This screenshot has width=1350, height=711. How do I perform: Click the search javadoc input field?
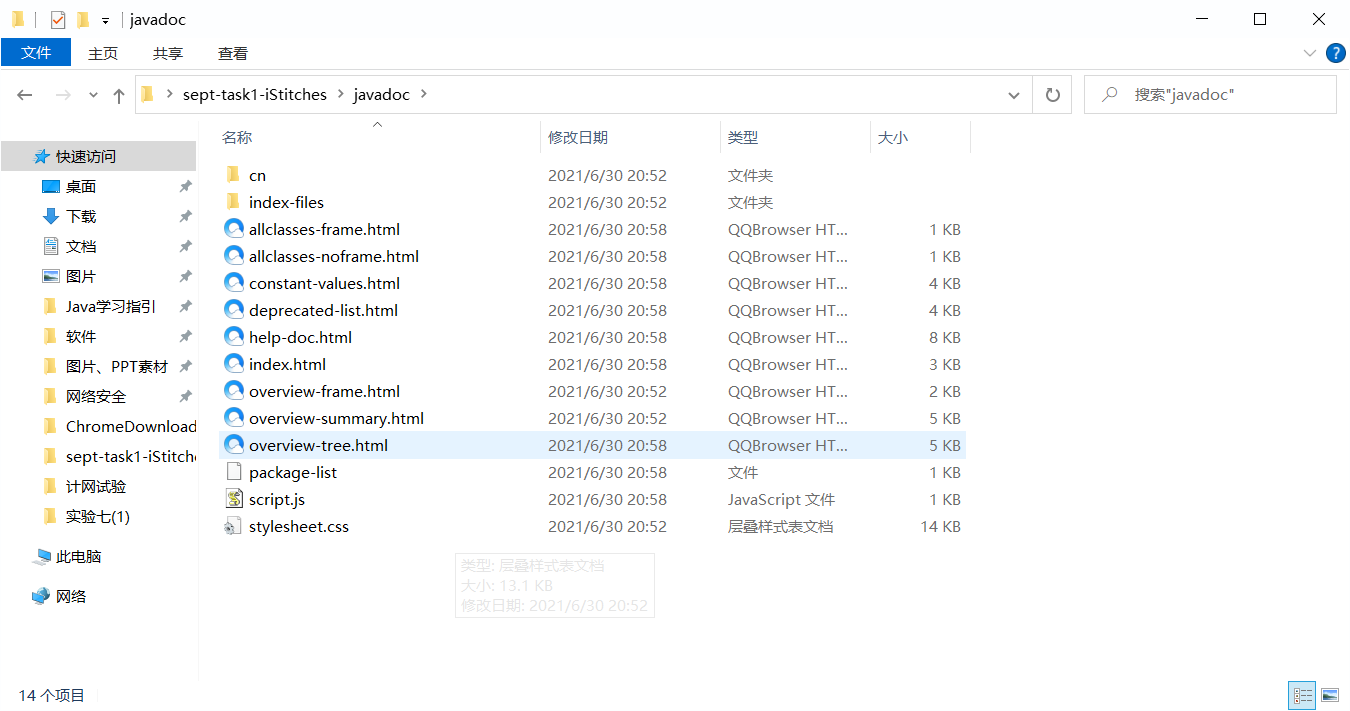[1210, 95]
